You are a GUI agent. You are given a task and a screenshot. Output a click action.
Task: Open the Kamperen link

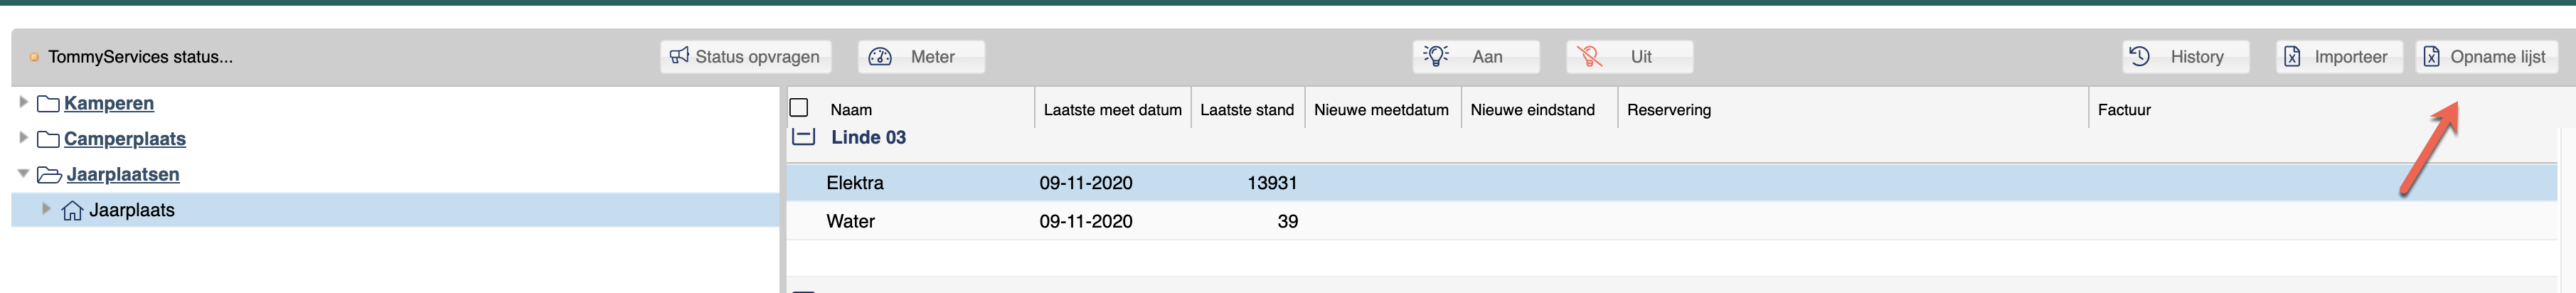tap(108, 103)
